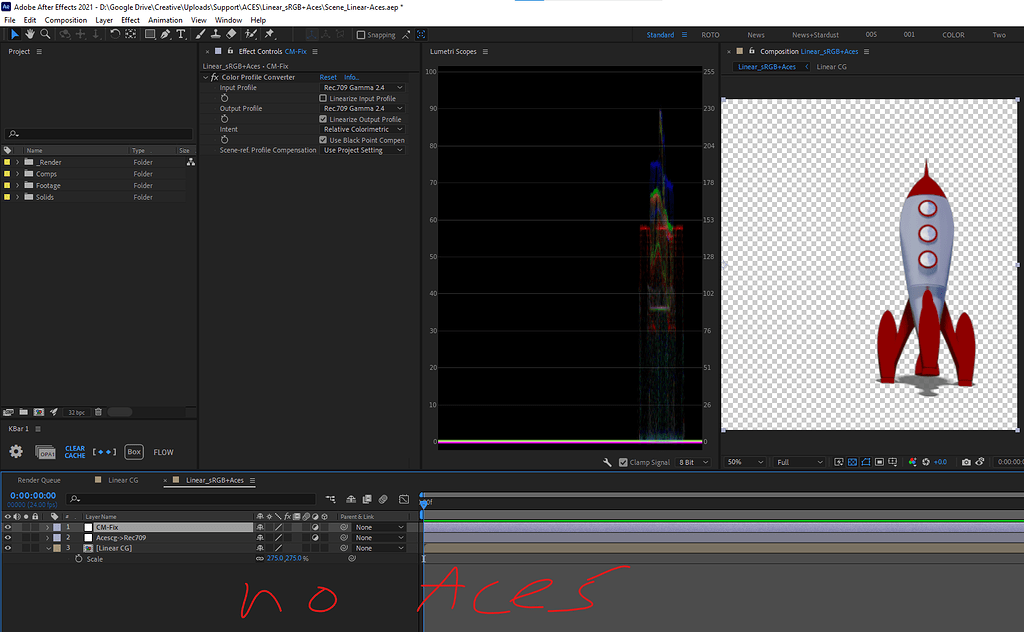Choose the Zoom tool

coord(44,34)
